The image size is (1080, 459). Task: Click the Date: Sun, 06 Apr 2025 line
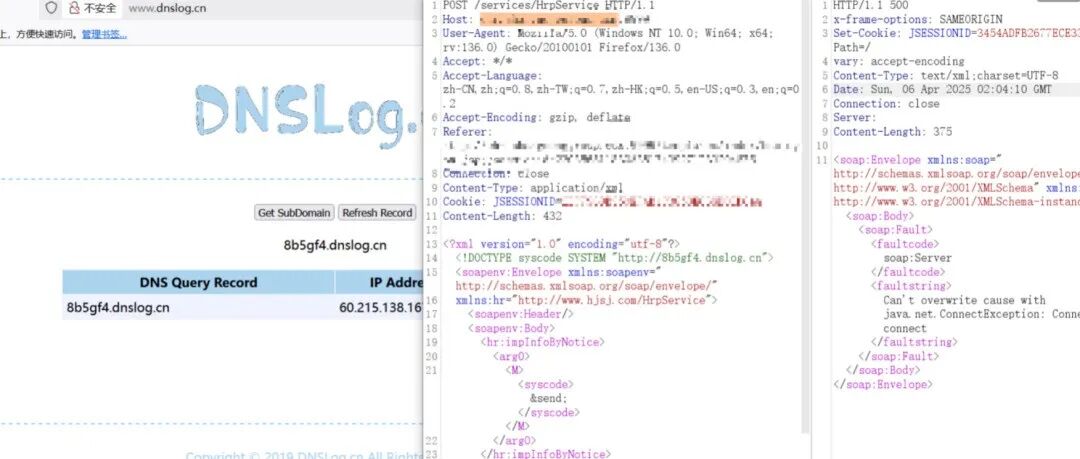(x=942, y=90)
